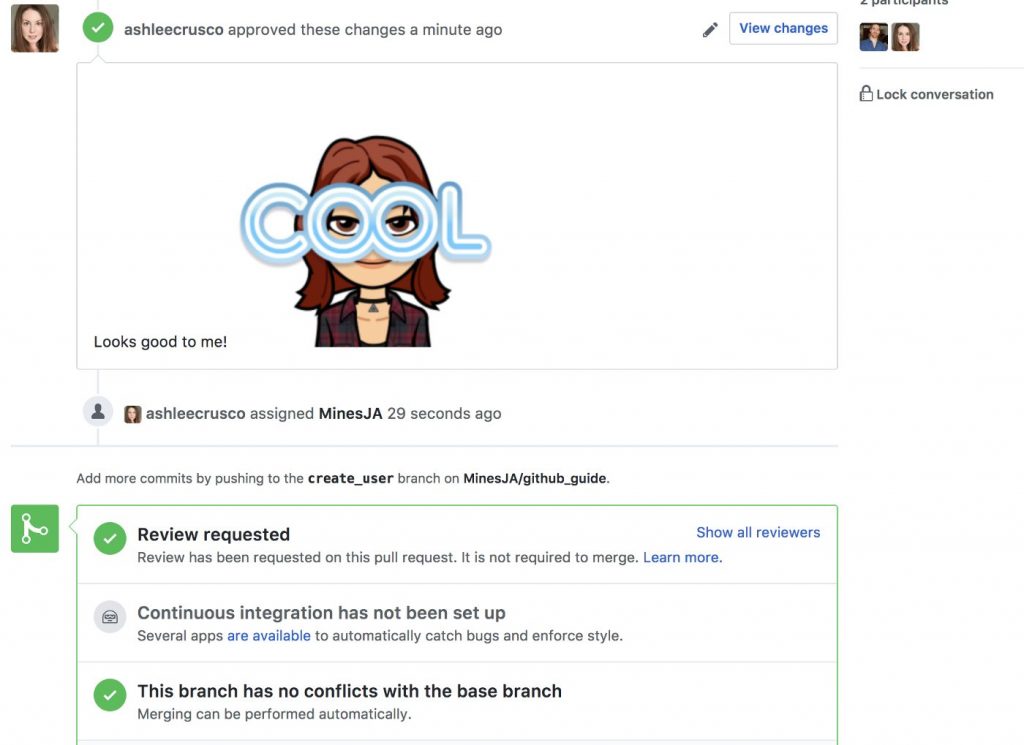
Task: Click the Lock conversation link
Action: pyautogui.click(x=935, y=94)
